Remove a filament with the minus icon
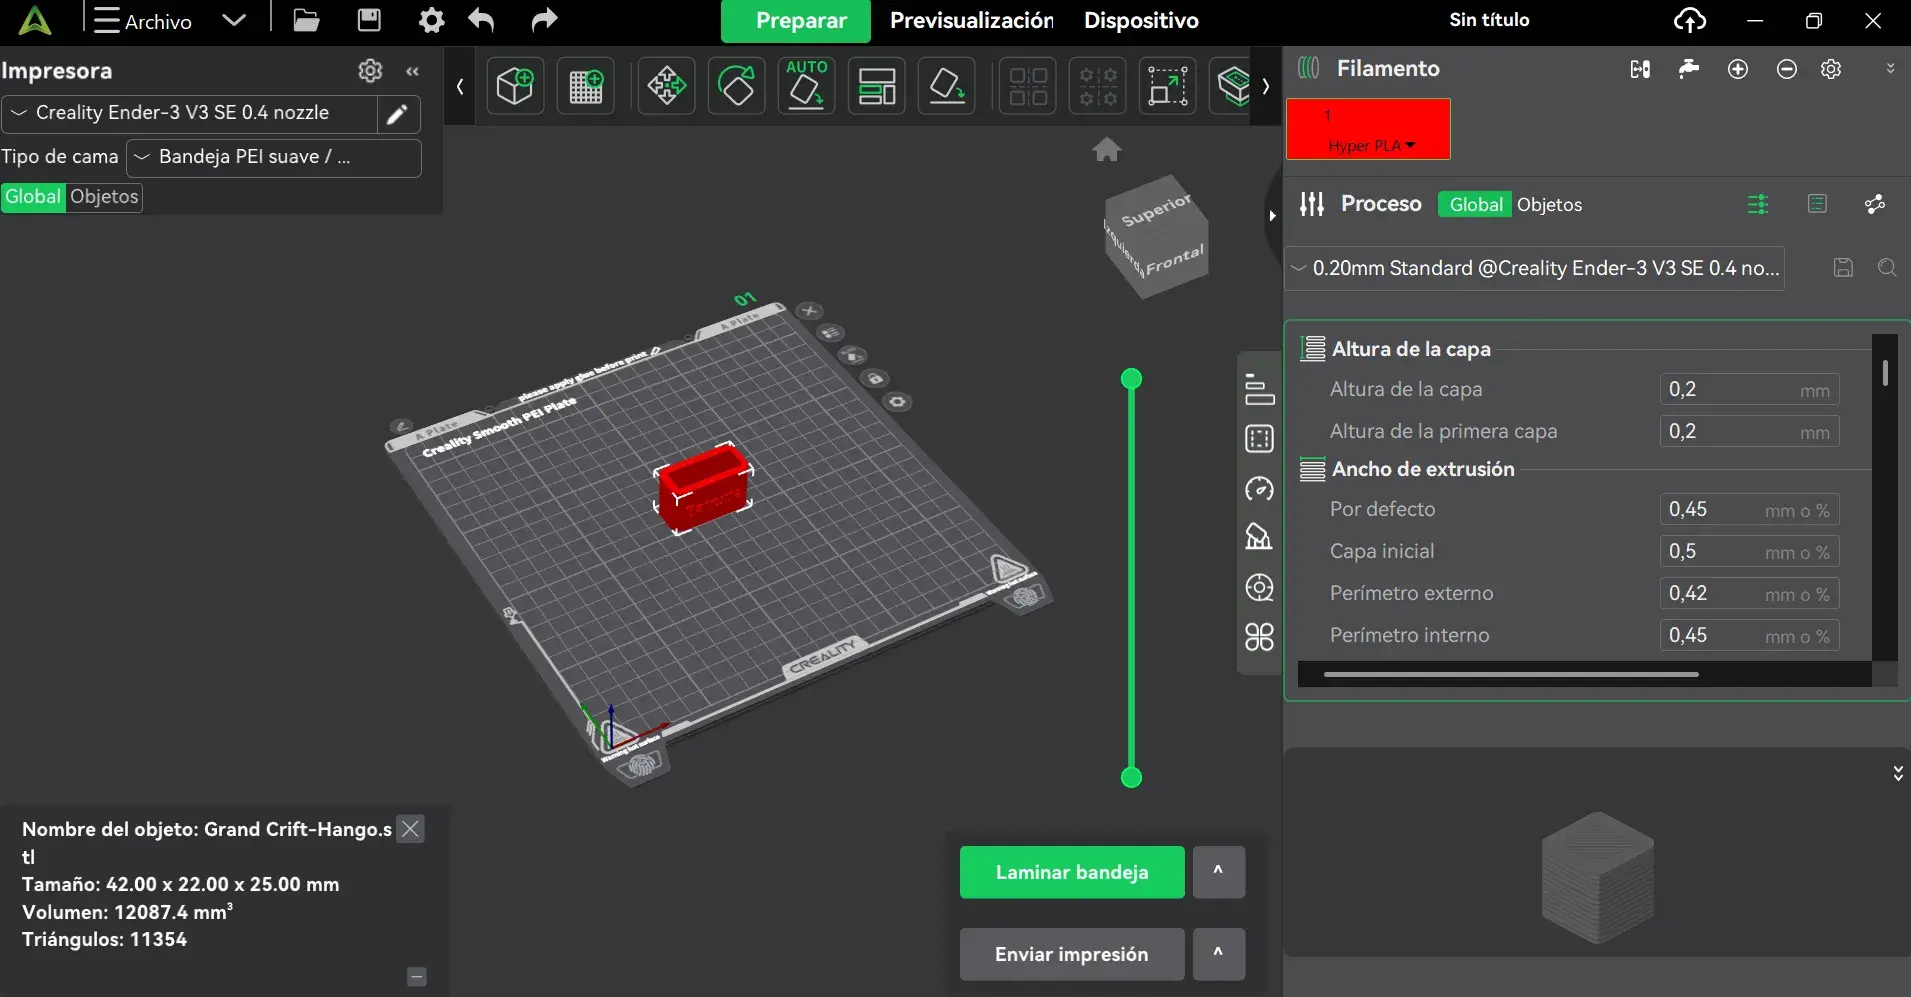 [1787, 69]
